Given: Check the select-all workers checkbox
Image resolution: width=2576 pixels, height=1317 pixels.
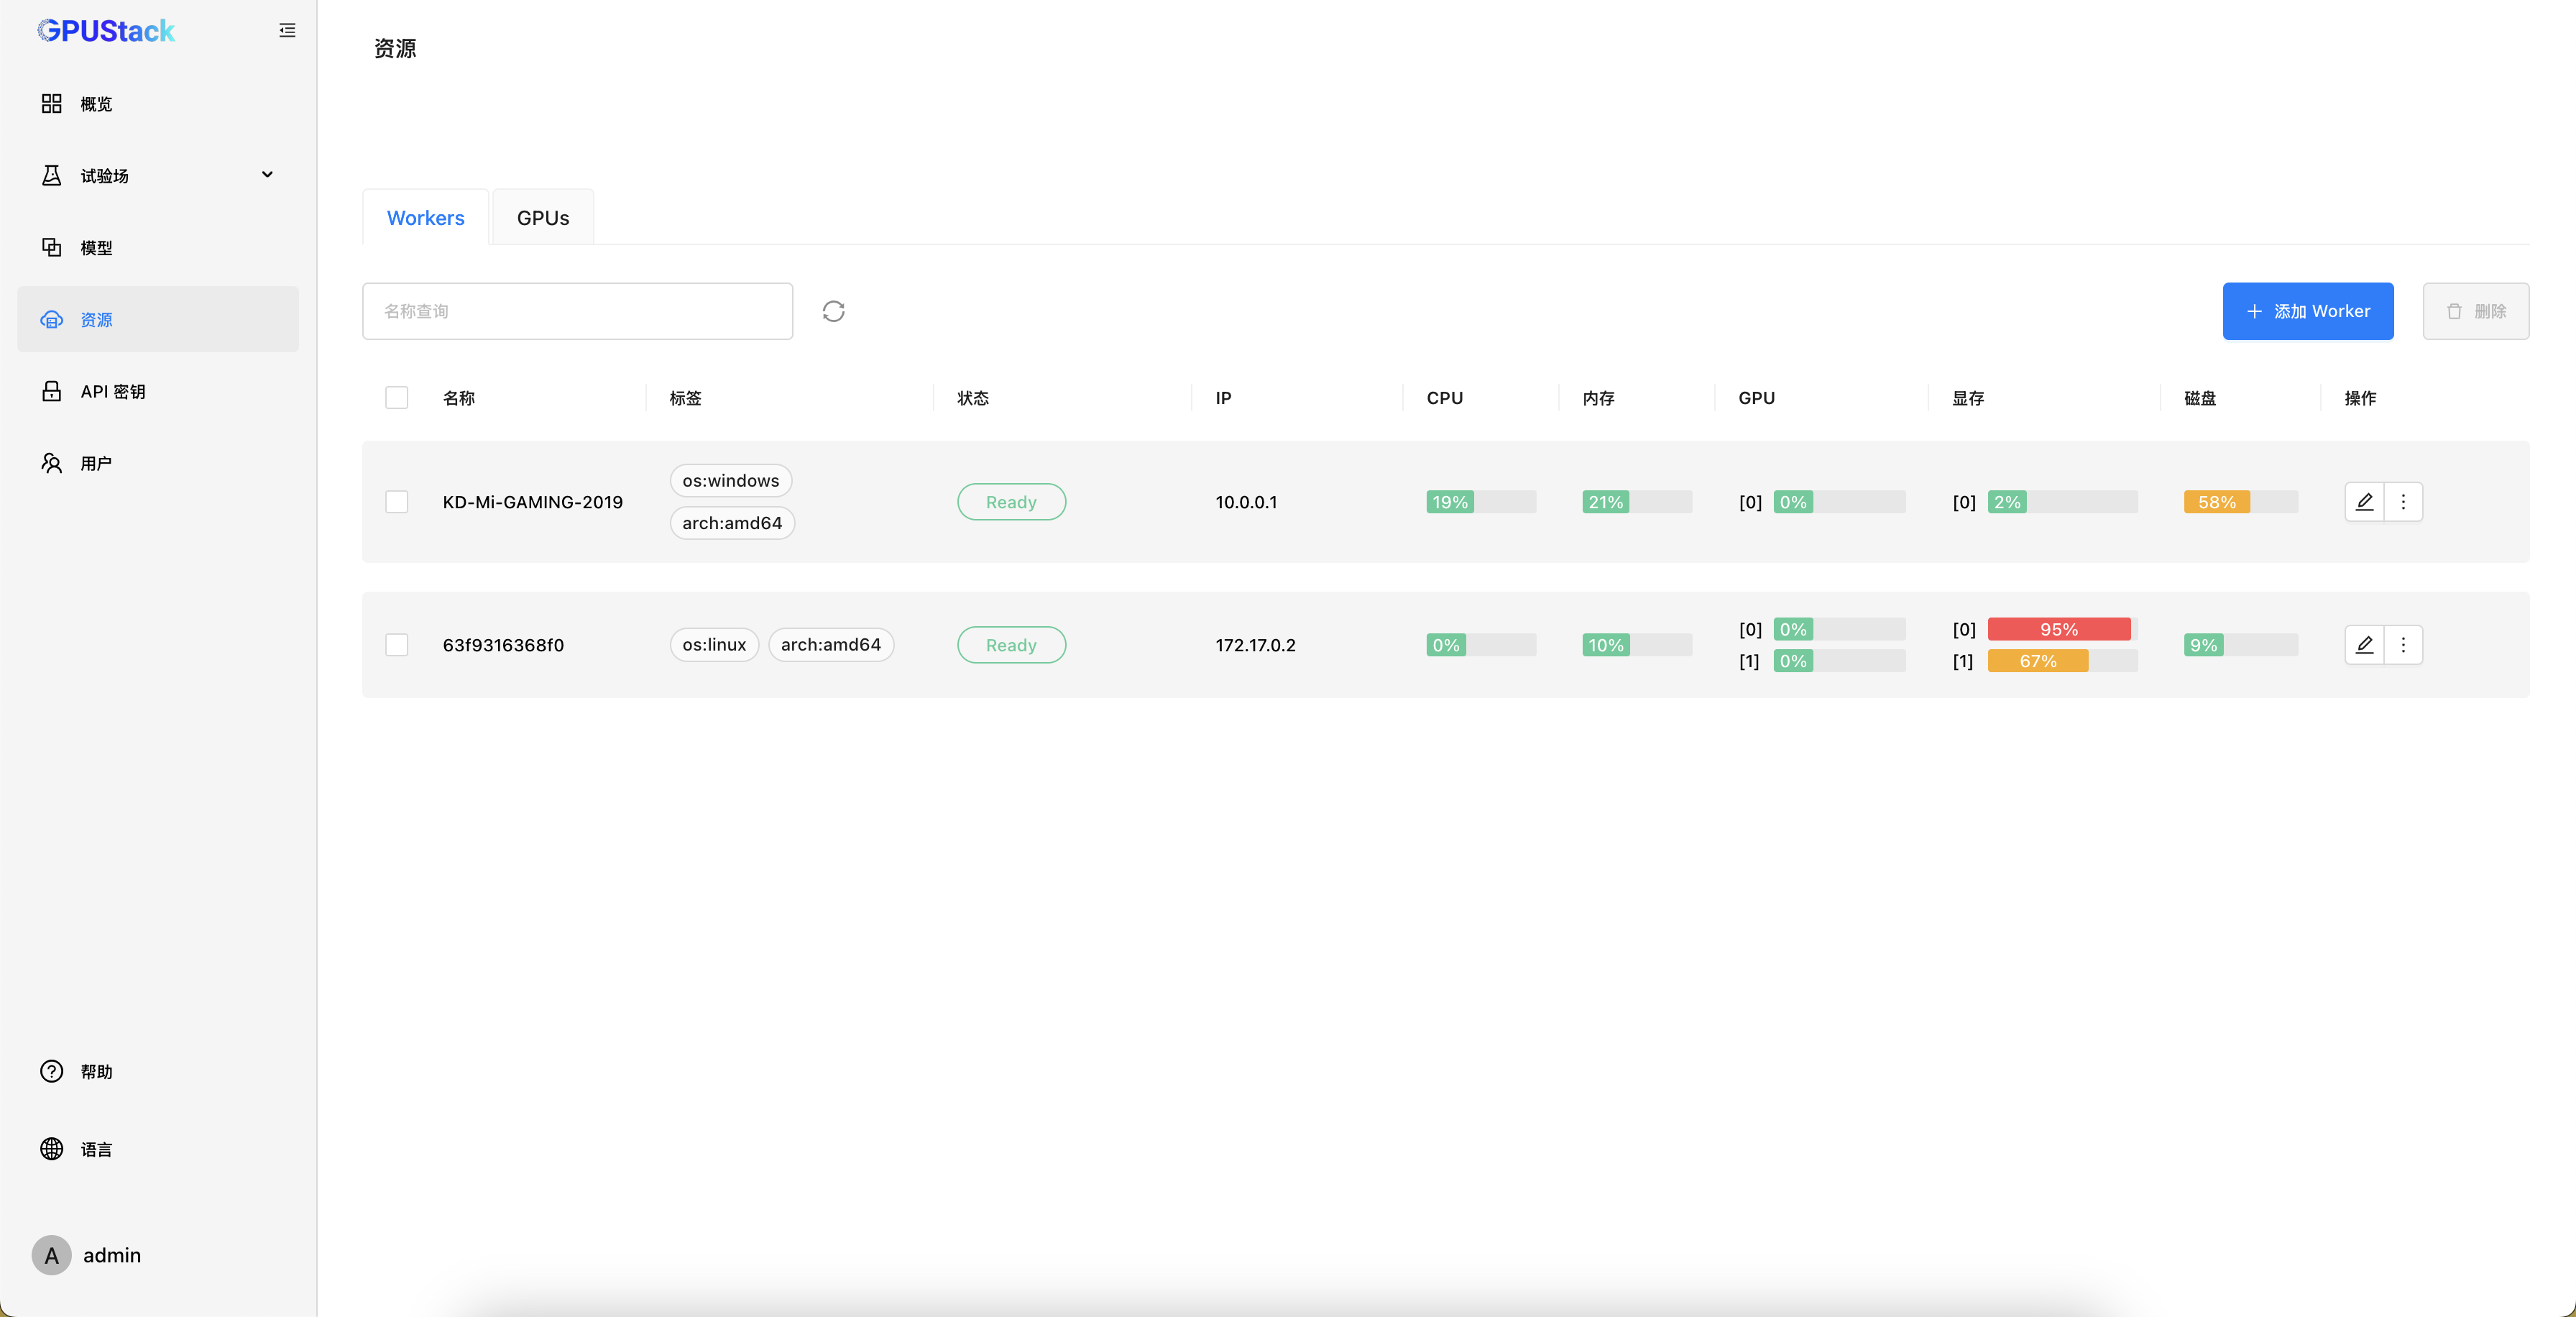Looking at the screenshot, I should [396, 398].
